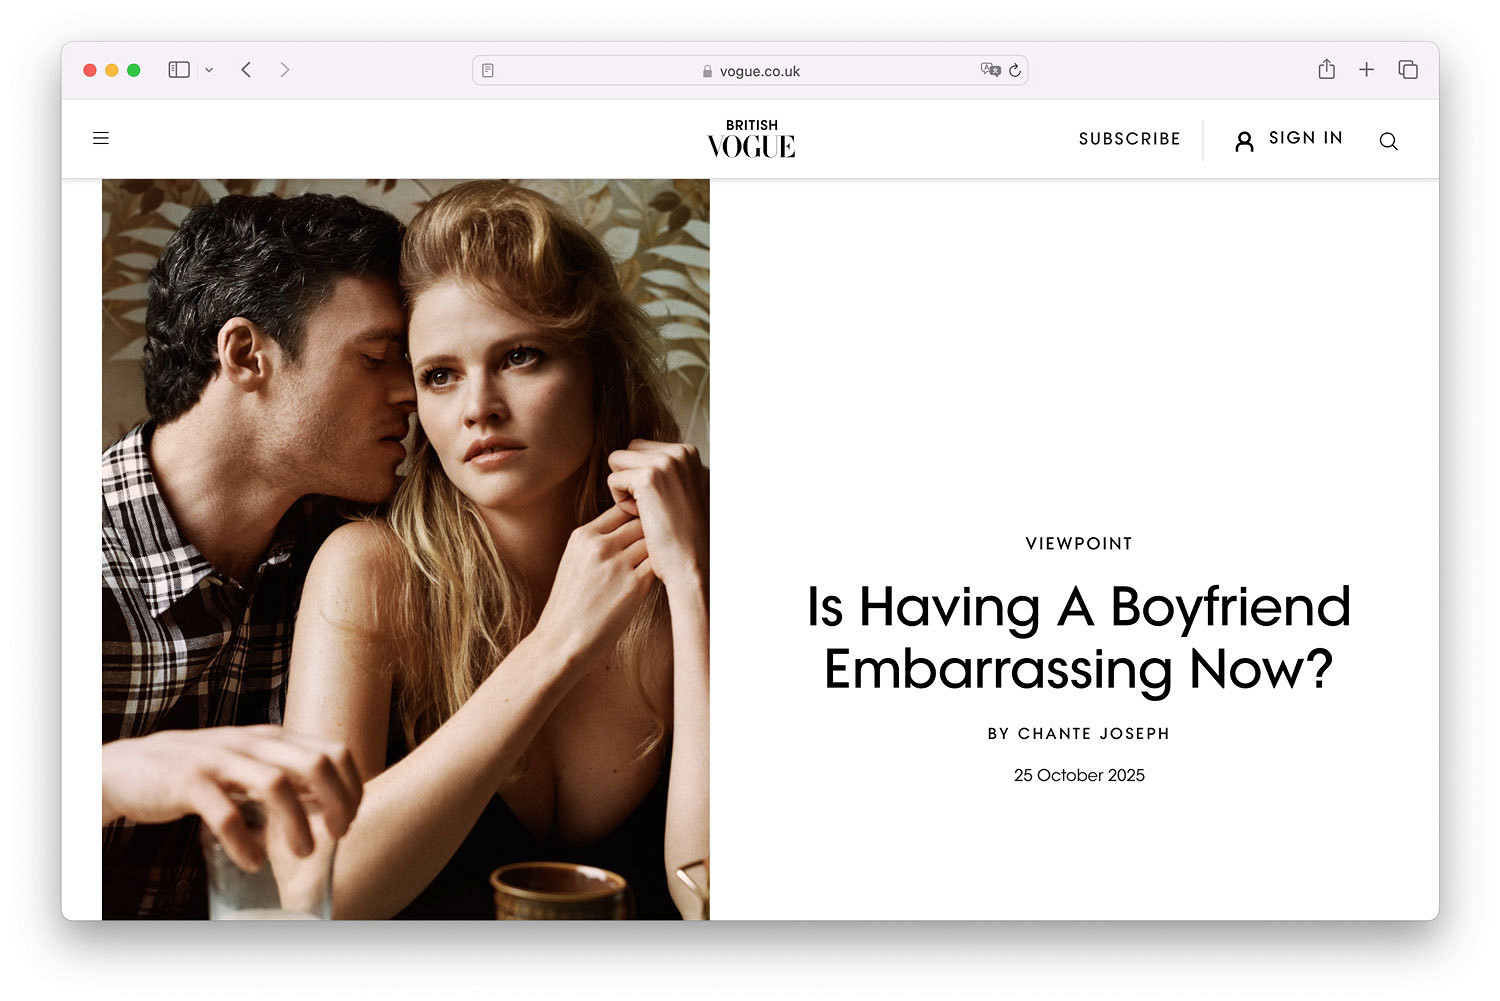
Task: Open a new tab with plus icon
Action: [1366, 69]
